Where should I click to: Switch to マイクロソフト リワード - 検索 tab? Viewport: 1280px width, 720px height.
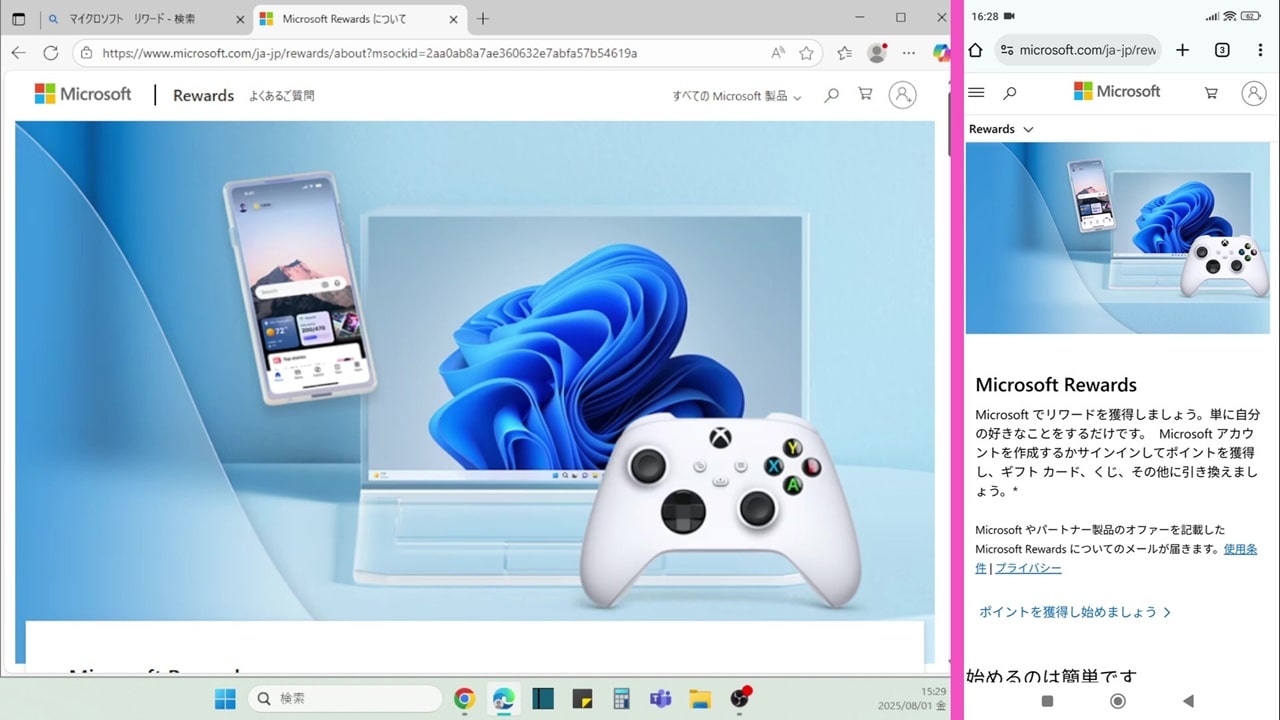(x=146, y=19)
